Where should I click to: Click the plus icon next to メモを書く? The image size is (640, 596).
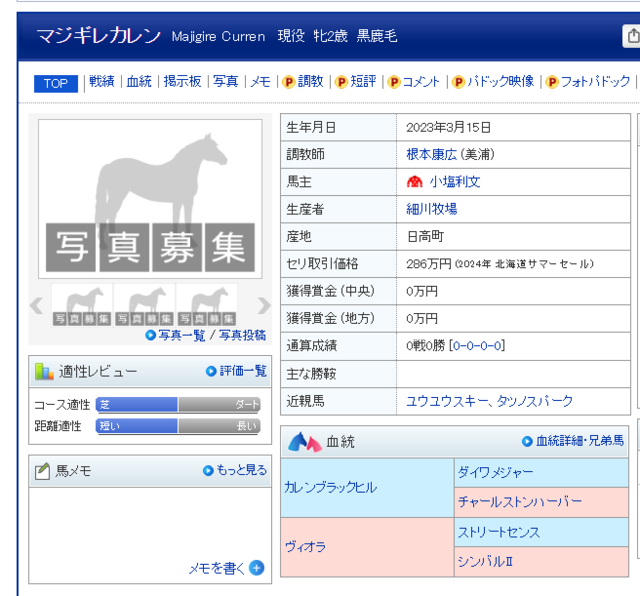pyautogui.click(x=257, y=568)
